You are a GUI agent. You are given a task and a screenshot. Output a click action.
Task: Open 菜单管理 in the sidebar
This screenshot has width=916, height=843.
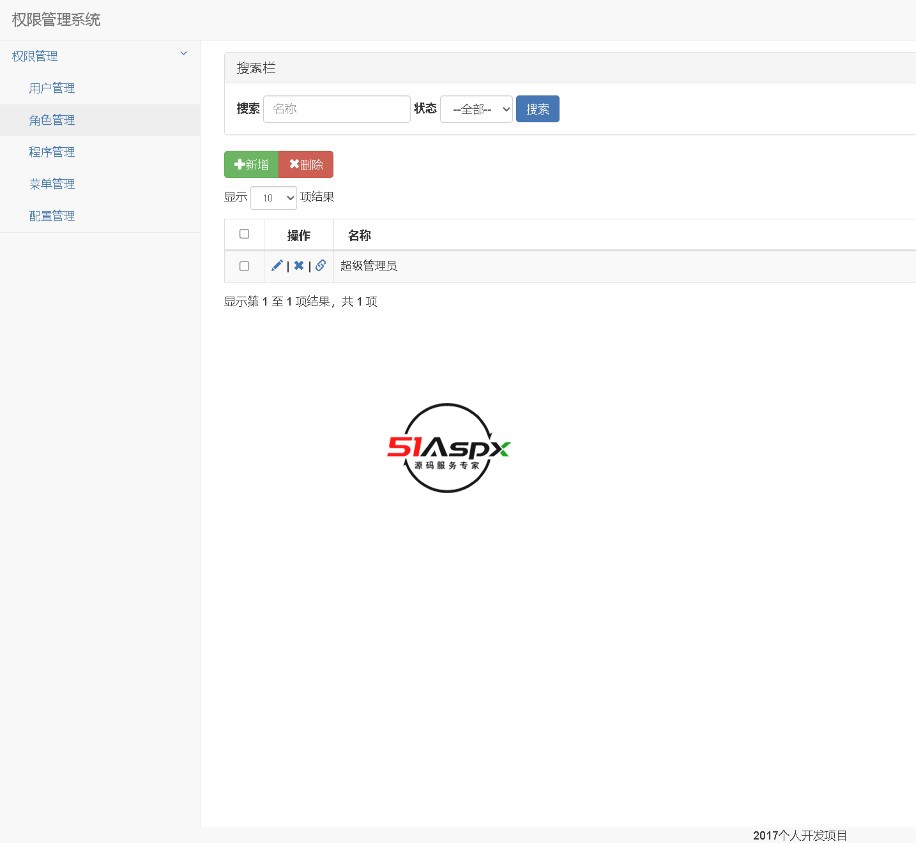[52, 184]
